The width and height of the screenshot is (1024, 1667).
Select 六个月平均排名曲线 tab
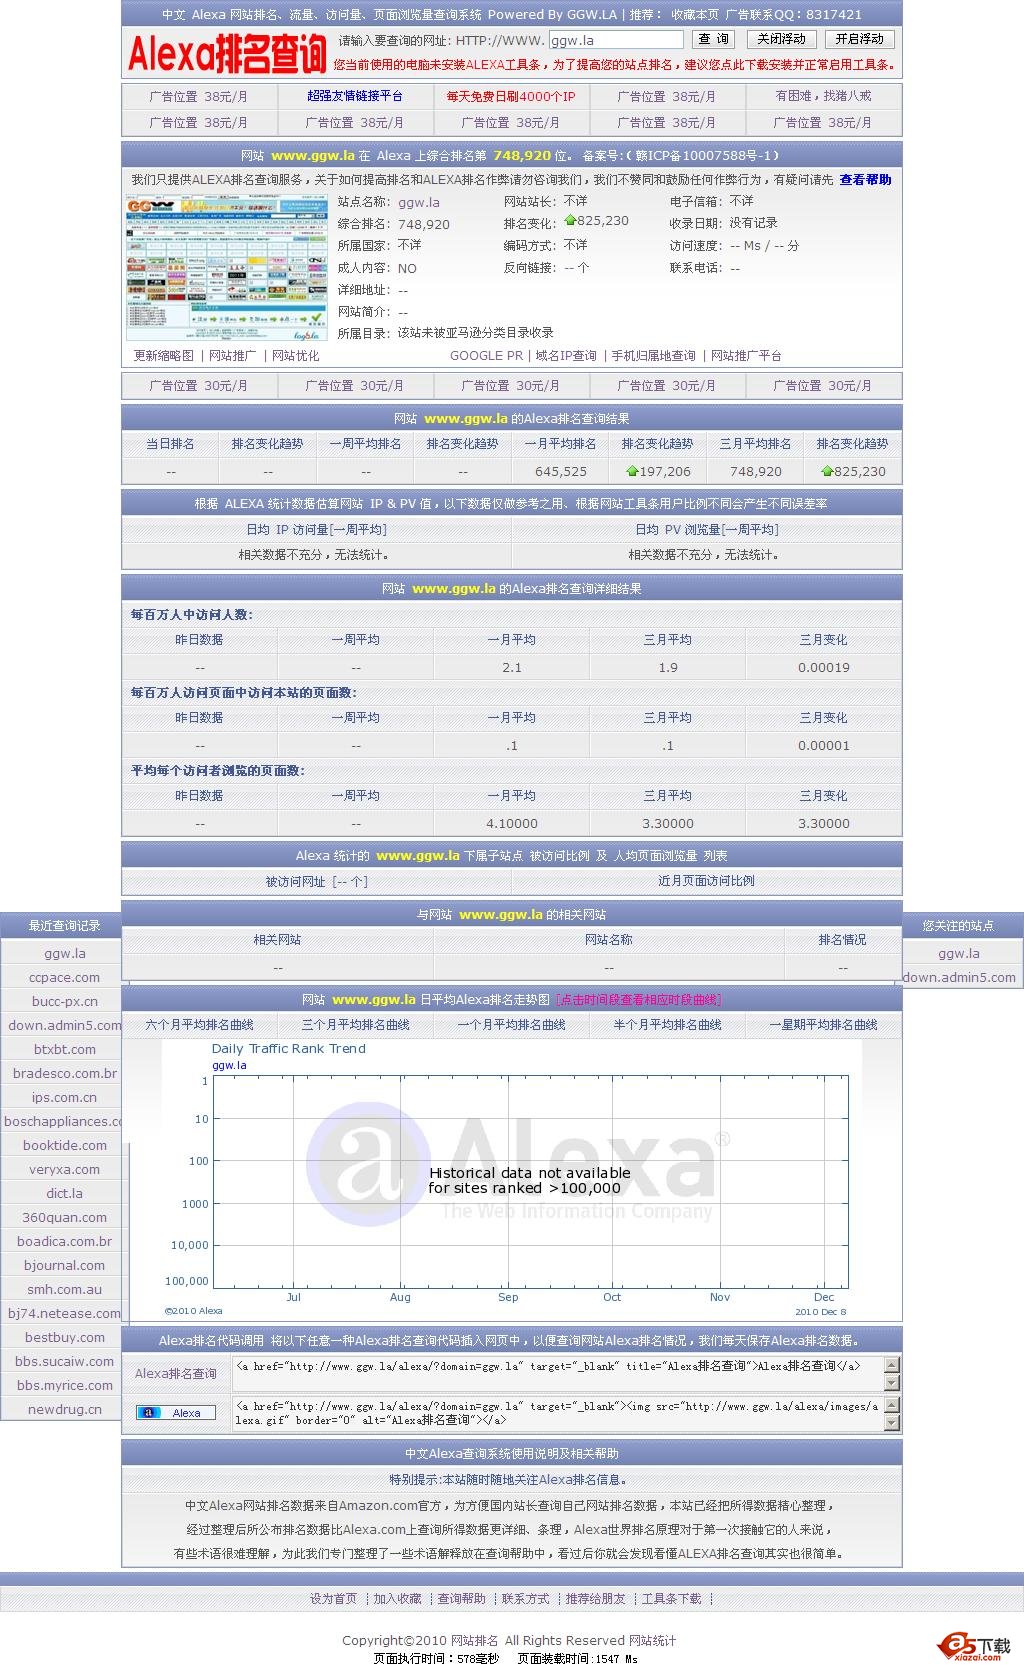point(199,1025)
